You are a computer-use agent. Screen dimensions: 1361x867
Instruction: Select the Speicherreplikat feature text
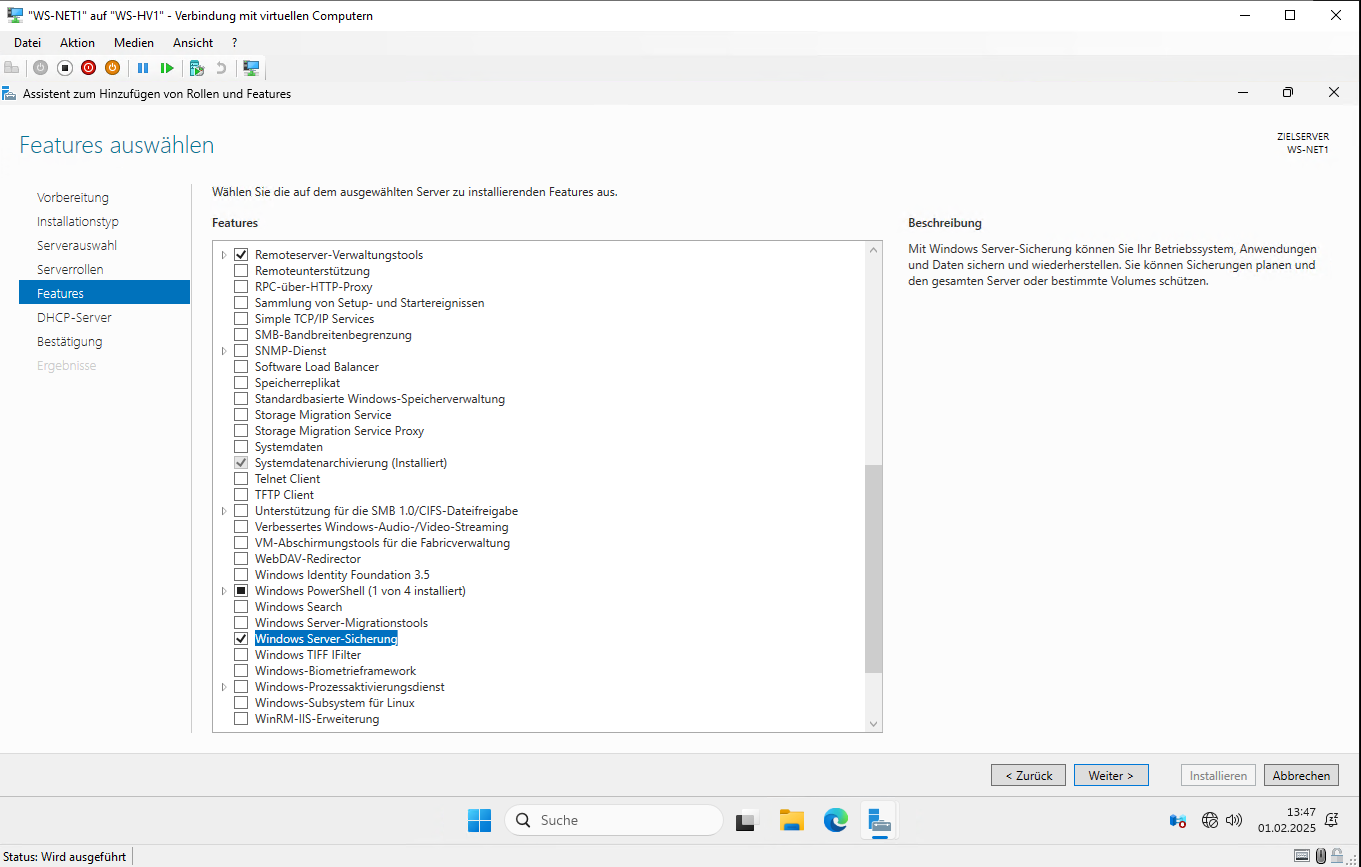[297, 383]
